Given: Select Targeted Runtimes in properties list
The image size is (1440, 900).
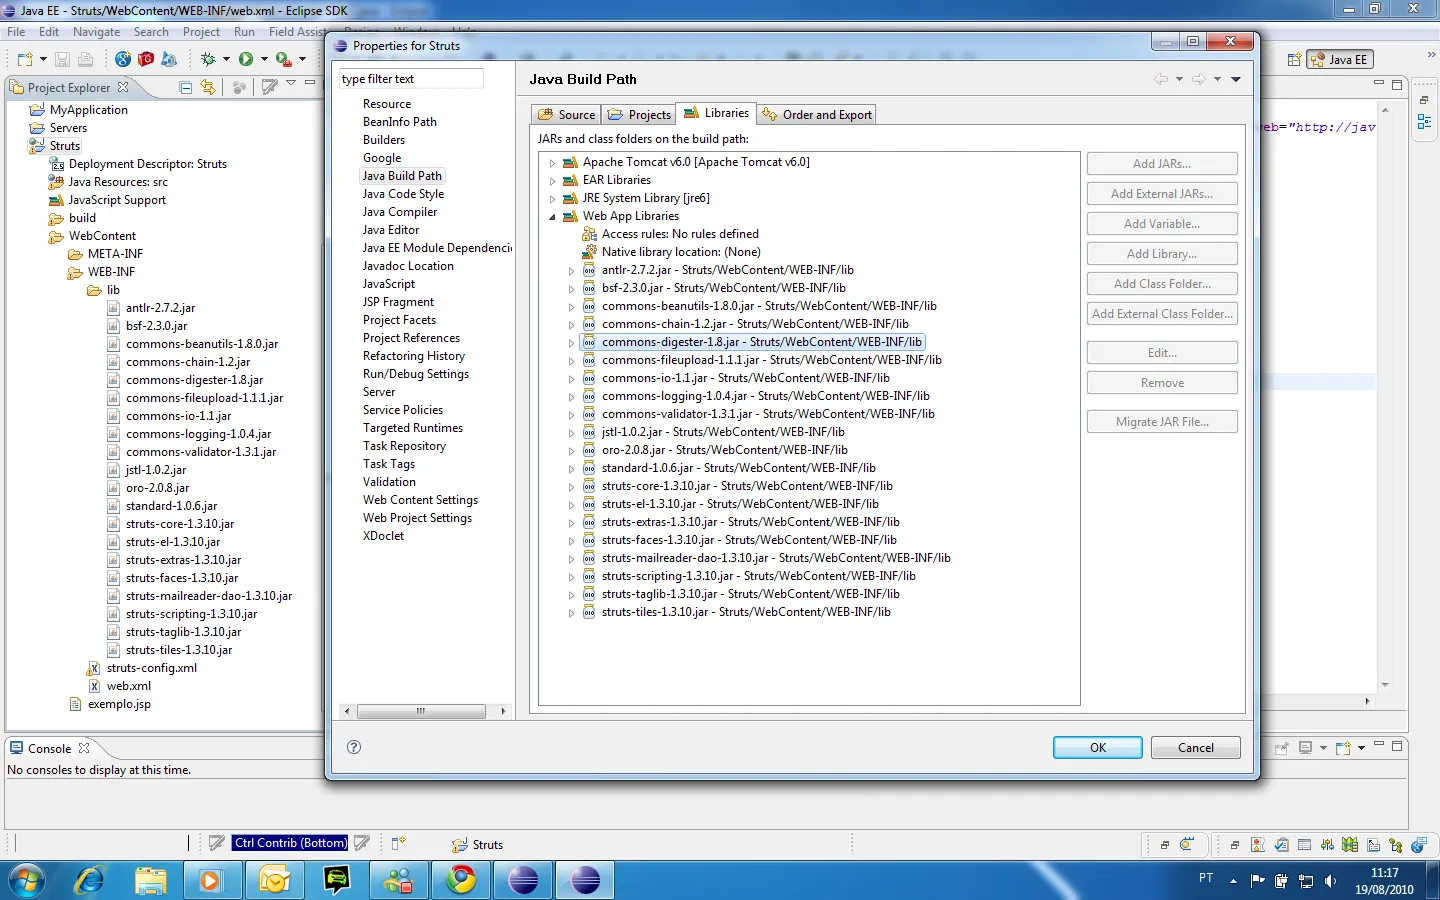Looking at the screenshot, I should [412, 428].
